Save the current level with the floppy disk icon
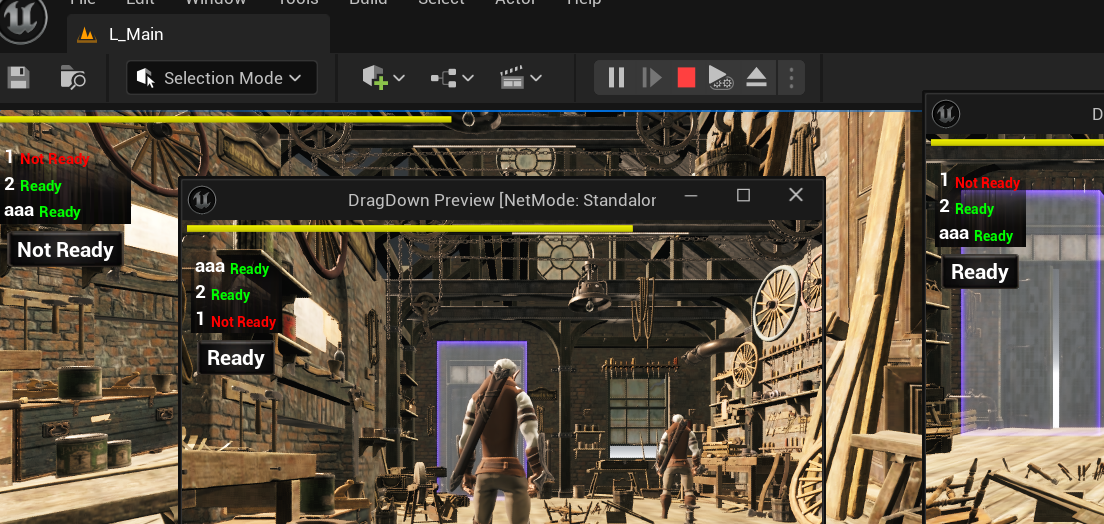 coord(18,77)
